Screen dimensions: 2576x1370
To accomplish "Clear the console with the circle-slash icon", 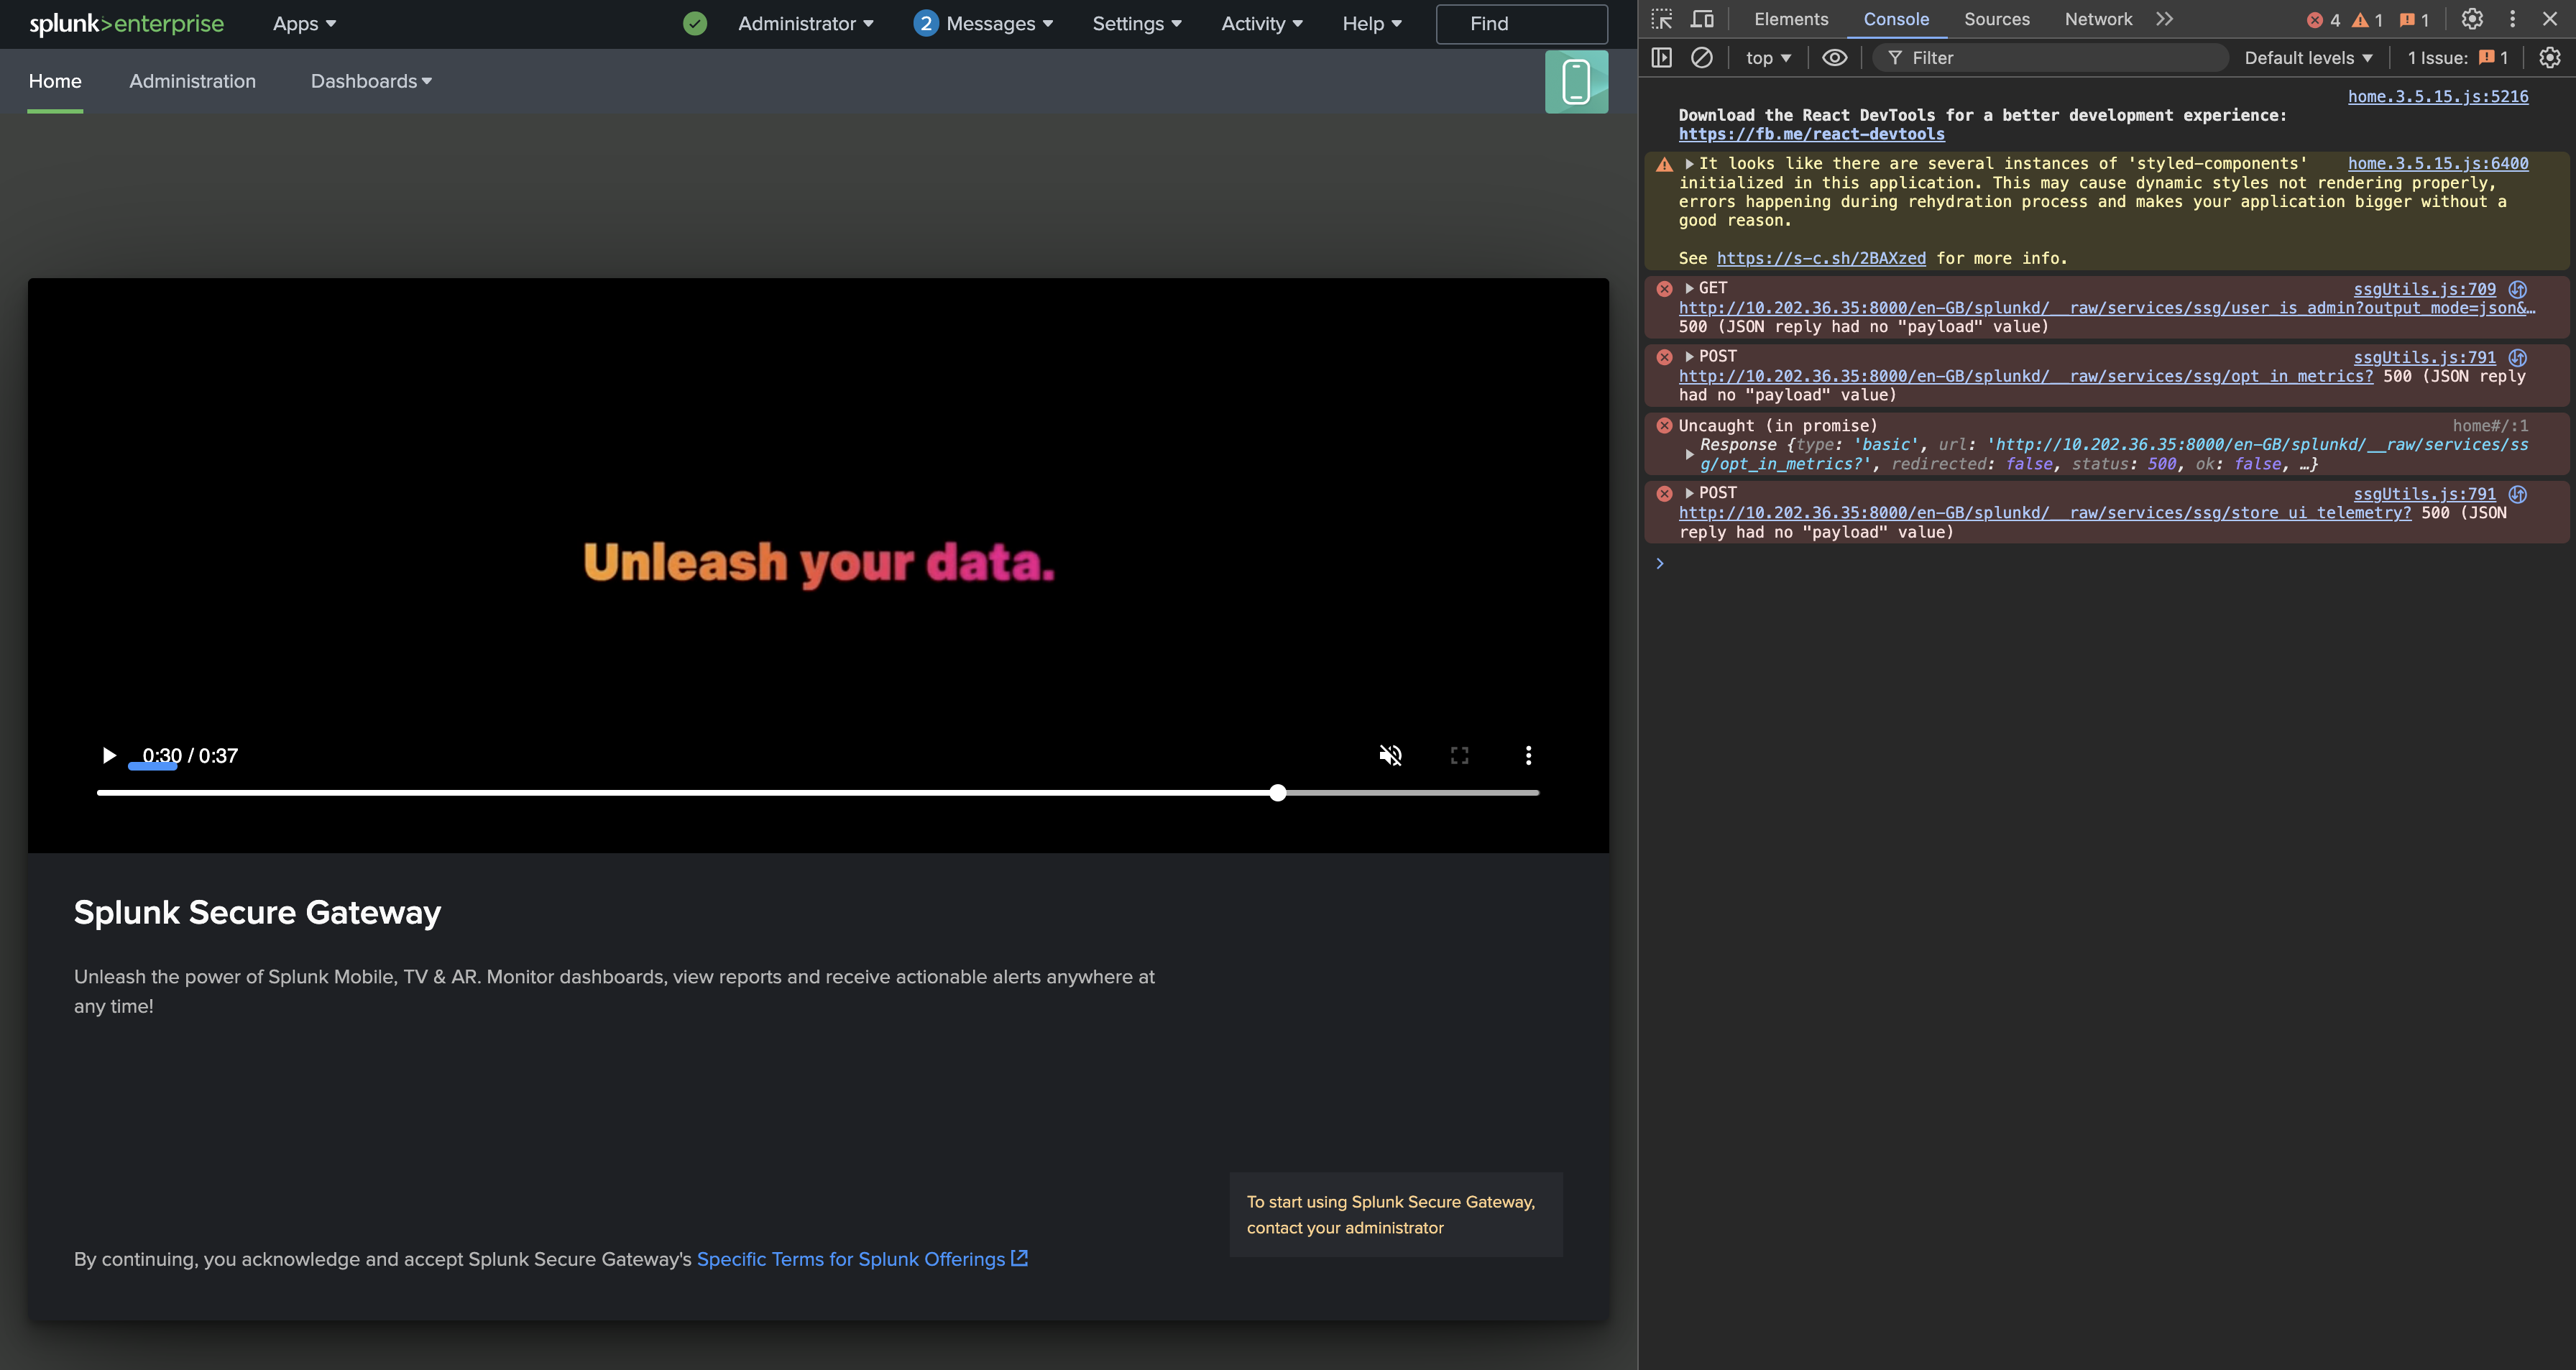I will (1703, 57).
